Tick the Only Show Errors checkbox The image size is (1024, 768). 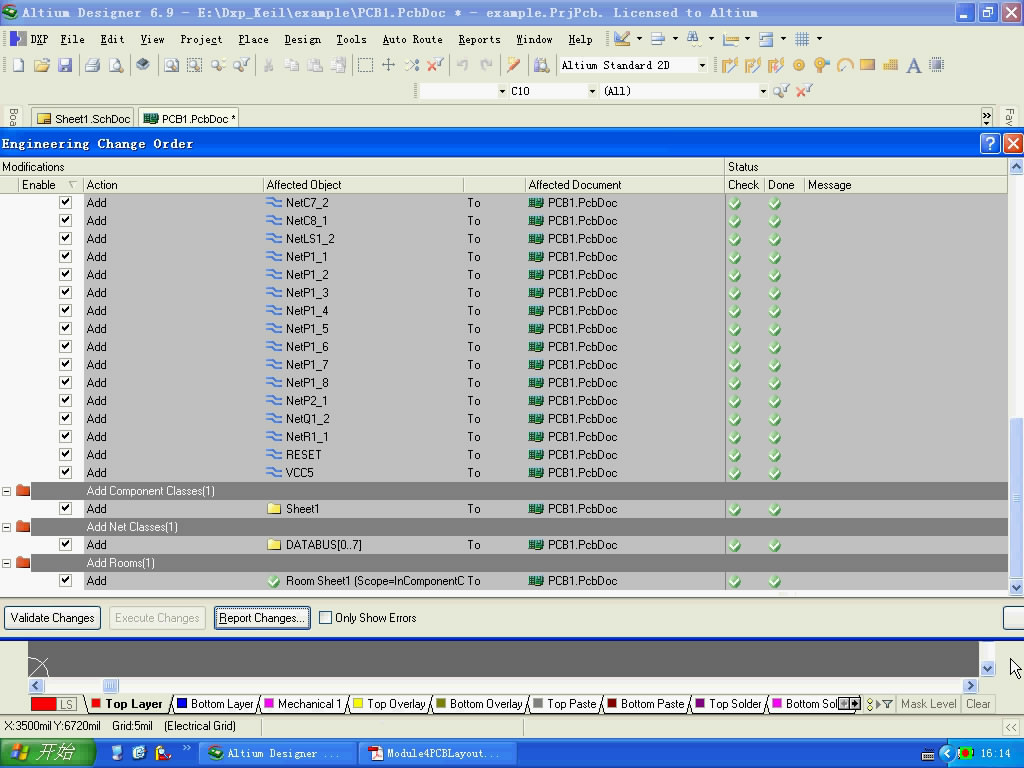(x=325, y=617)
